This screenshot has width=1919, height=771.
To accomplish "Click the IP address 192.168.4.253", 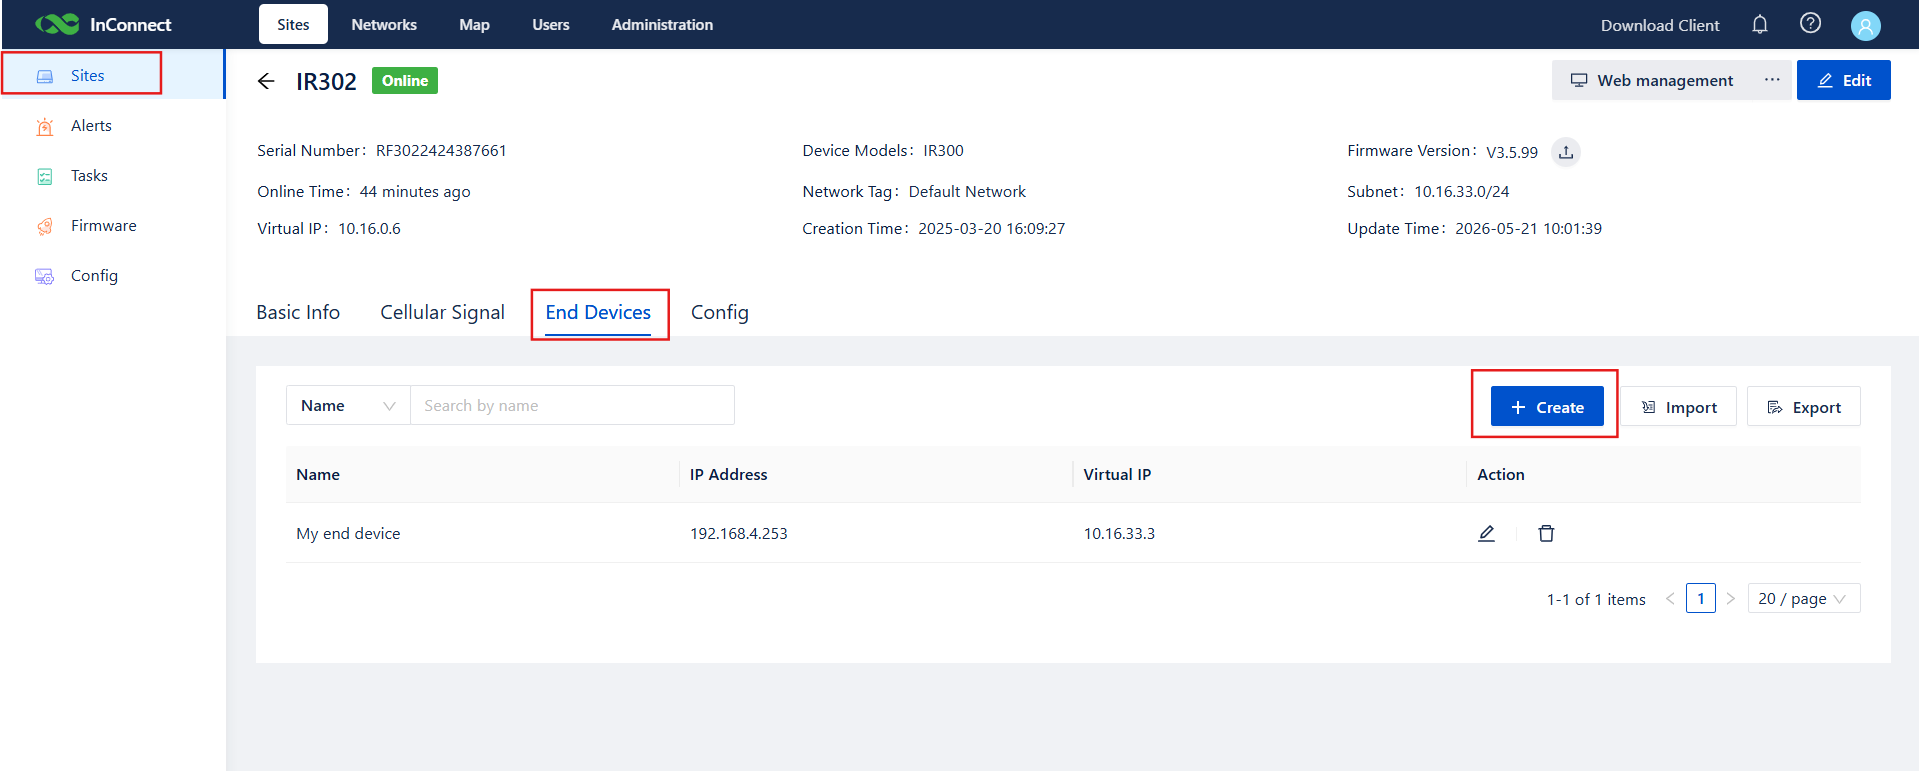I will click(x=739, y=533).
